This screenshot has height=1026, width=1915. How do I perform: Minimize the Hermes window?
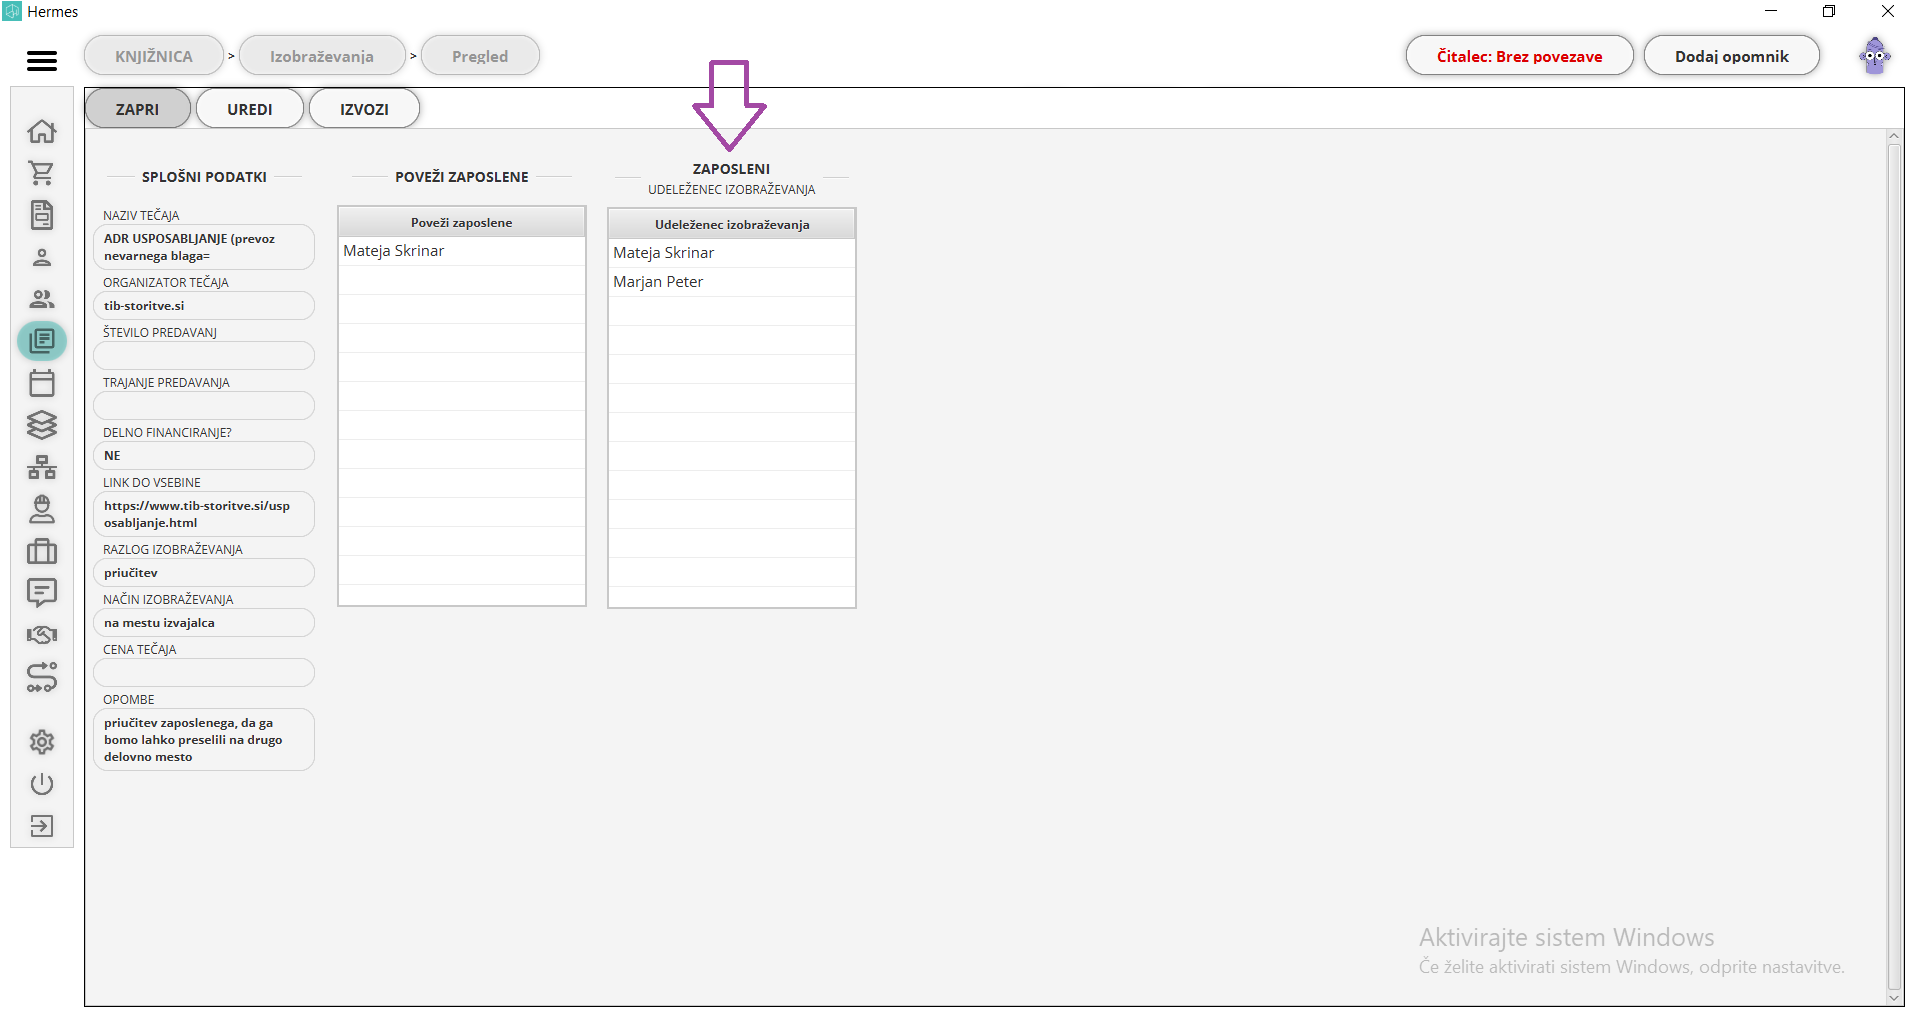tap(1771, 11)
